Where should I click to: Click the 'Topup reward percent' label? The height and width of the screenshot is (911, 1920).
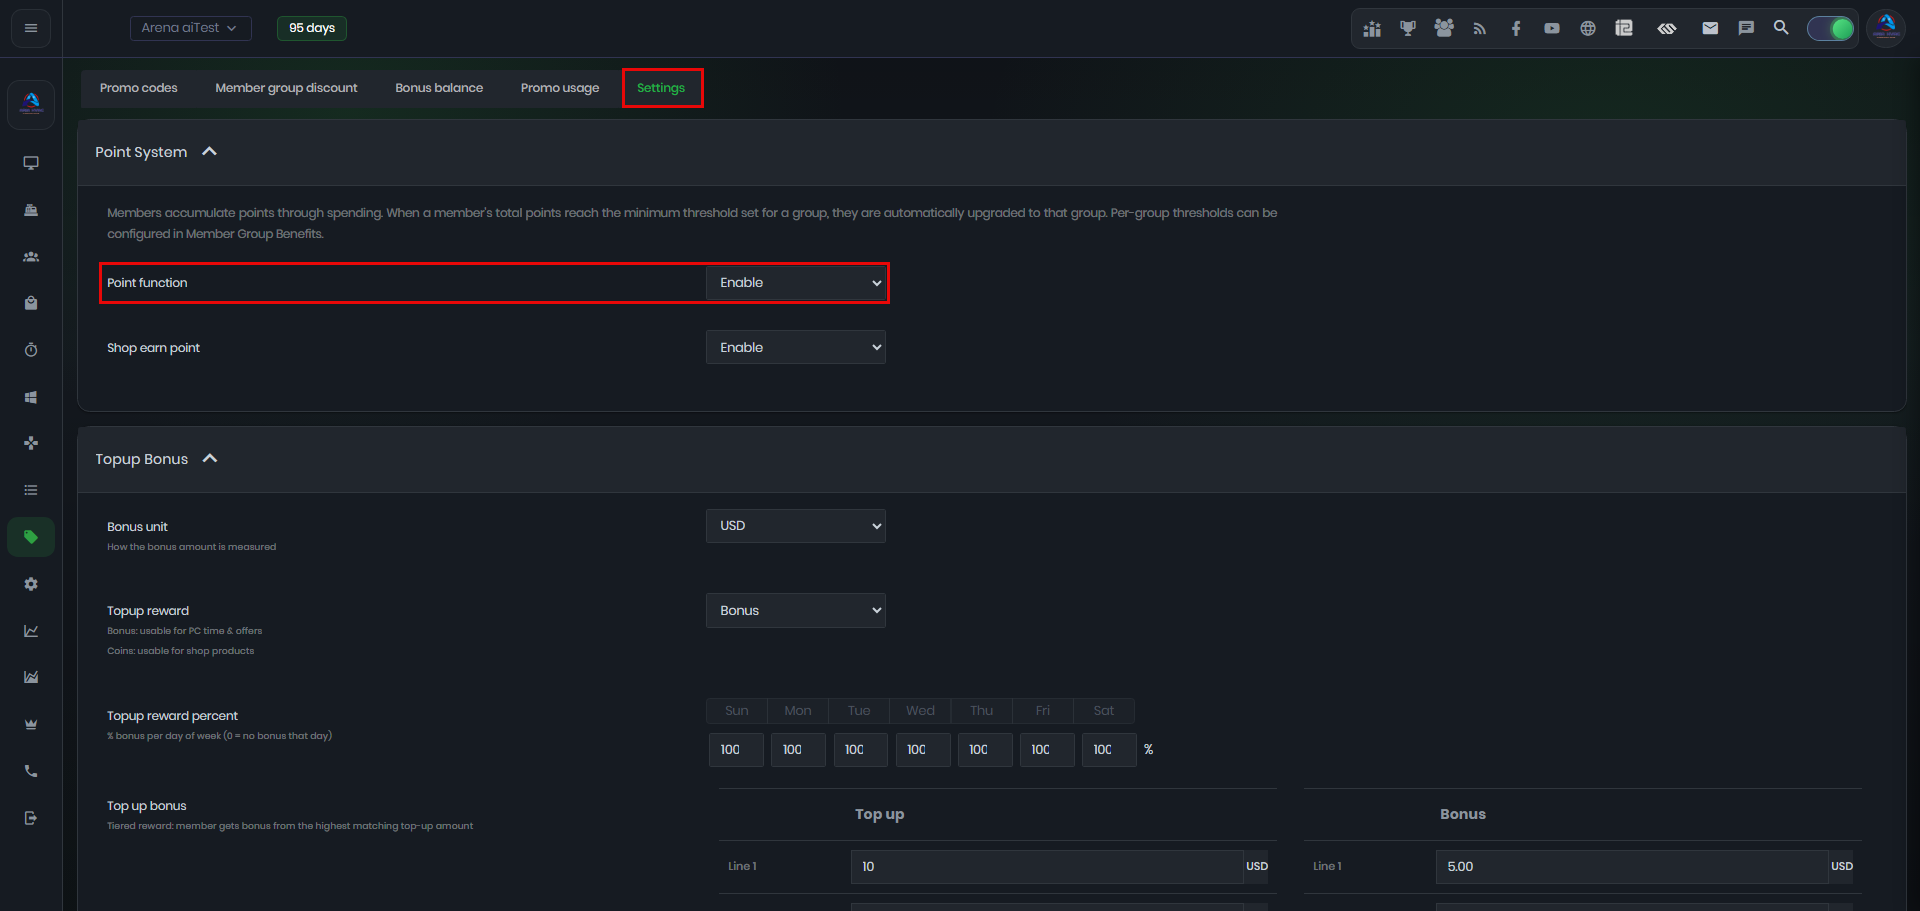[x=172, y=716]
